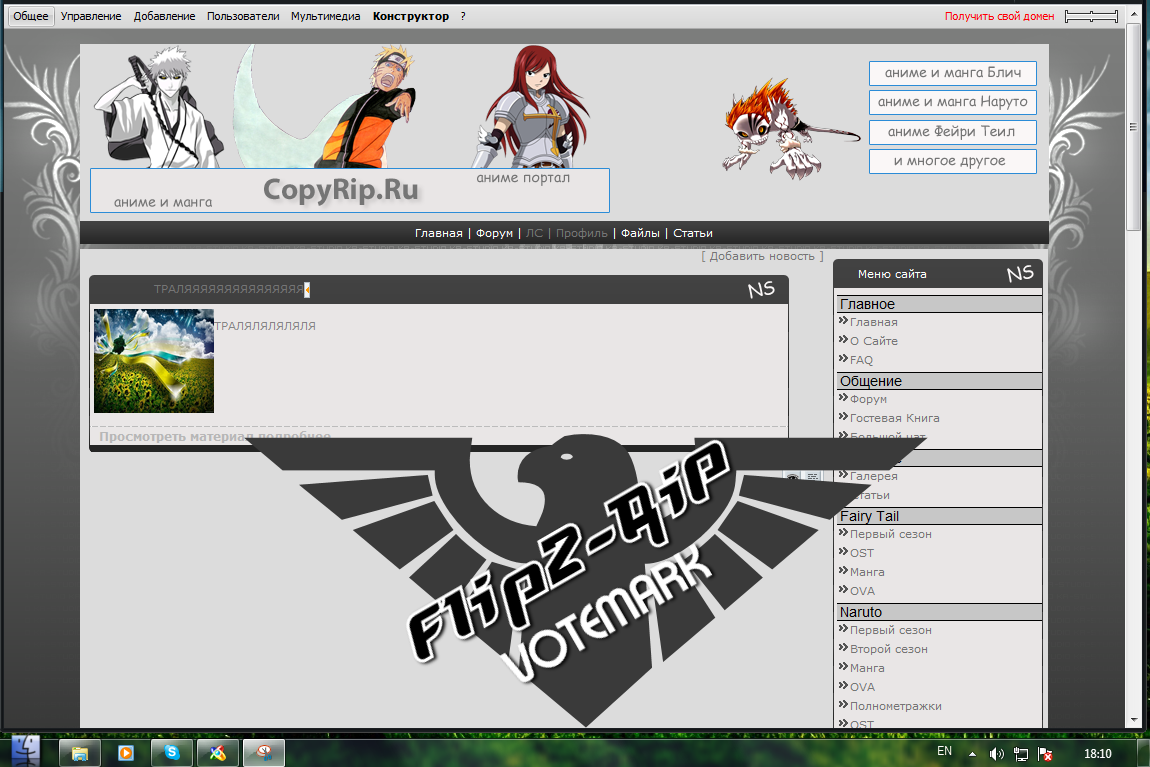Click the Naruto section heading
Screen dimensions: 1150x767
940,612
